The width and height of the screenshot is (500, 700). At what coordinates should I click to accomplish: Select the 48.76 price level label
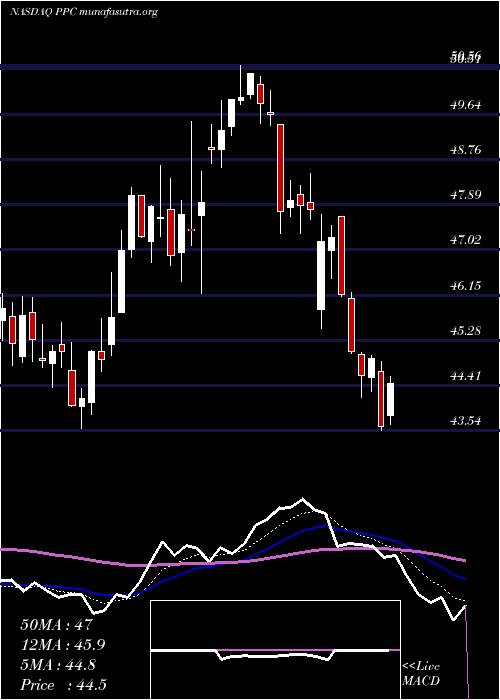pos(466,150)
